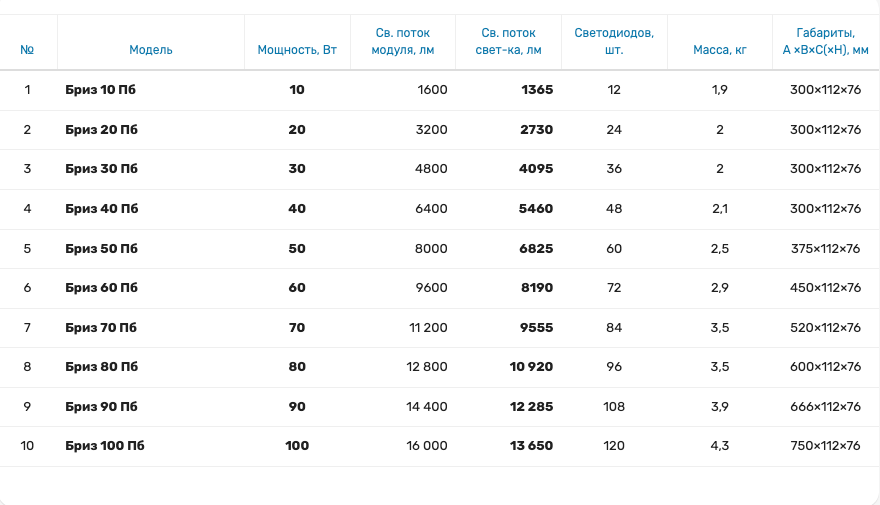This screenshot has height=505, width=880.
Task: Pick the Бриз 60 Пб model
Action: click(101, 288)
